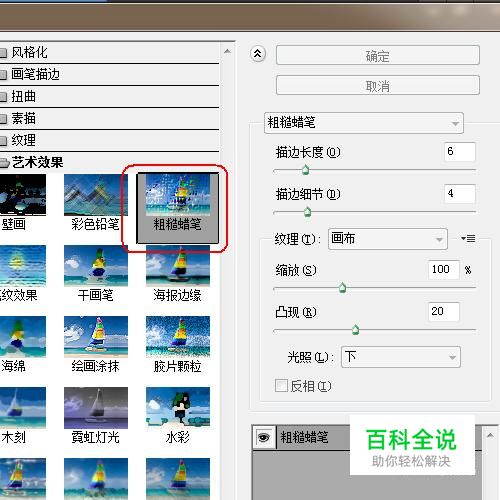Click the 凸现 value field

pos(444,312)
